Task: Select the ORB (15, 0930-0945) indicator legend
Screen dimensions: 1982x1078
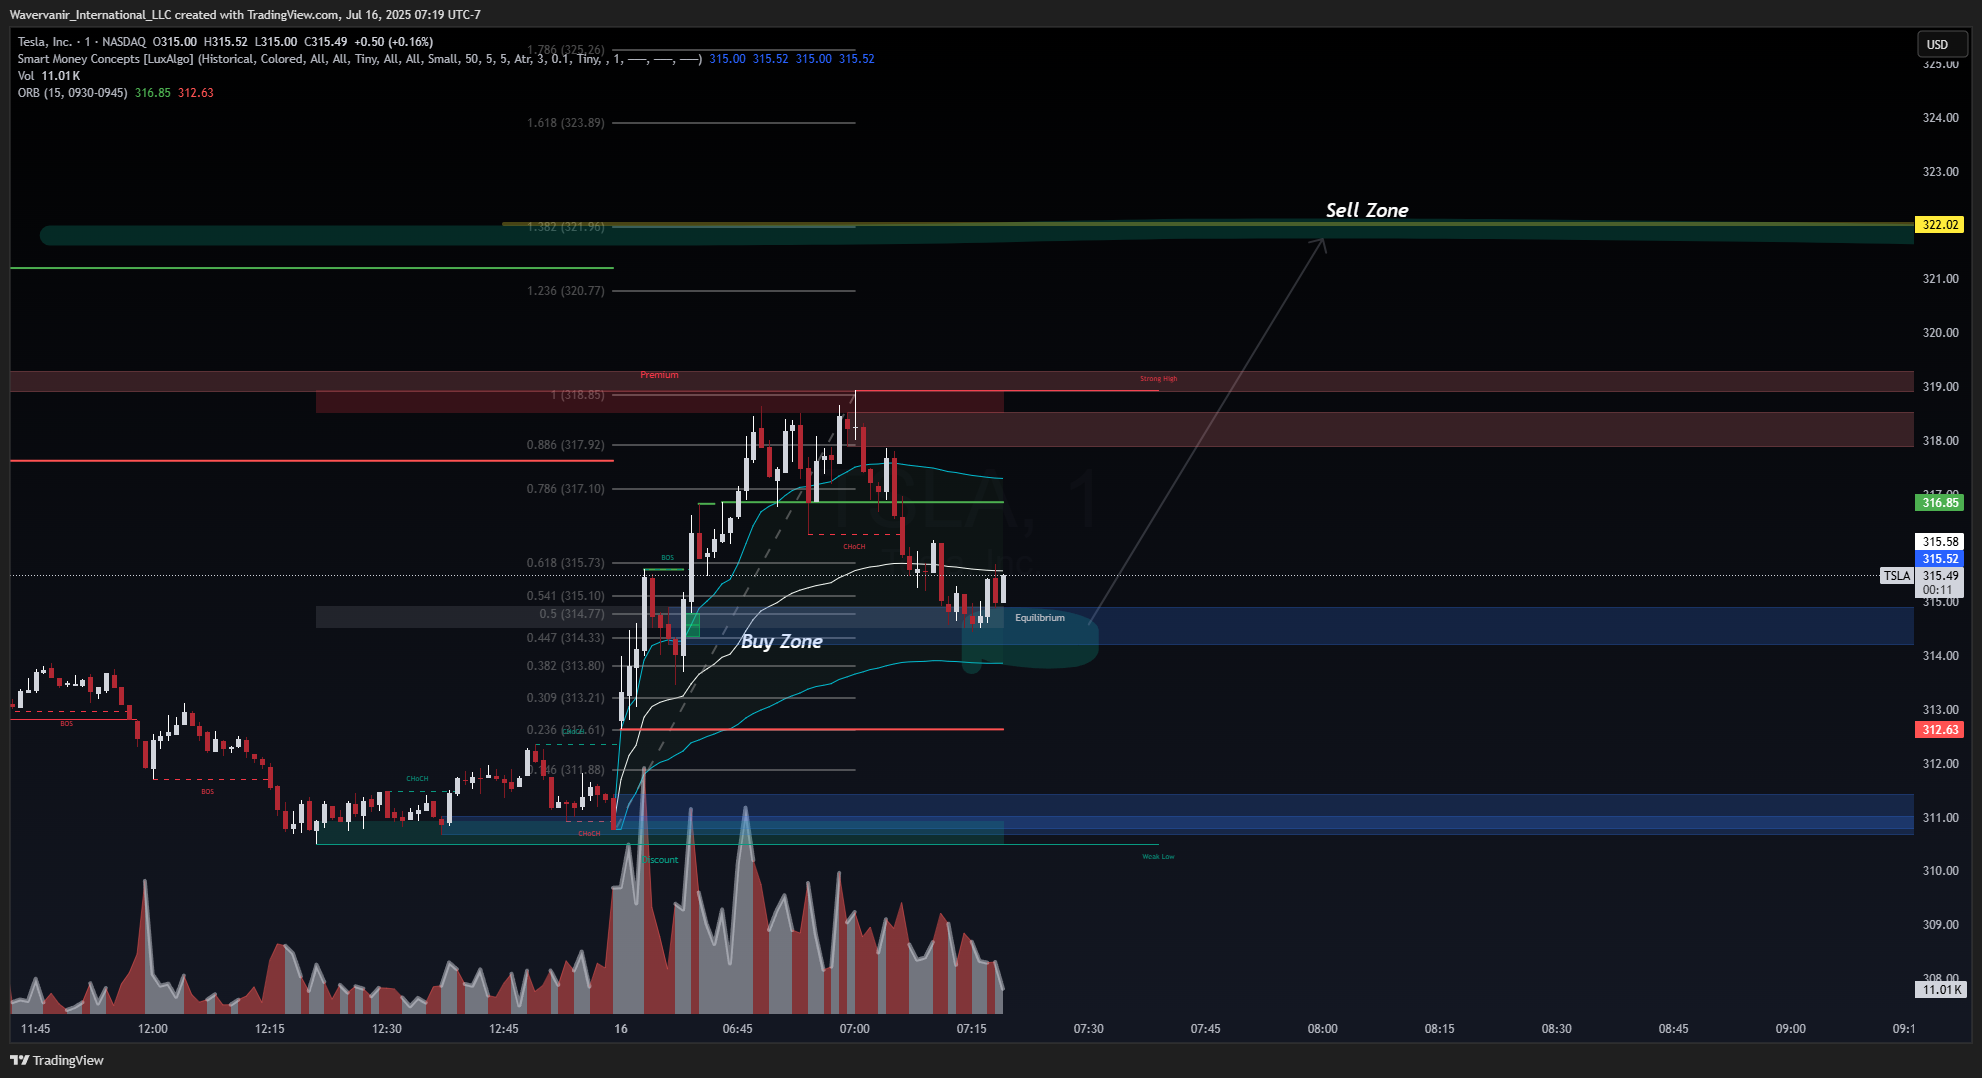Action: pyautogui.click(x=72, y=93)
